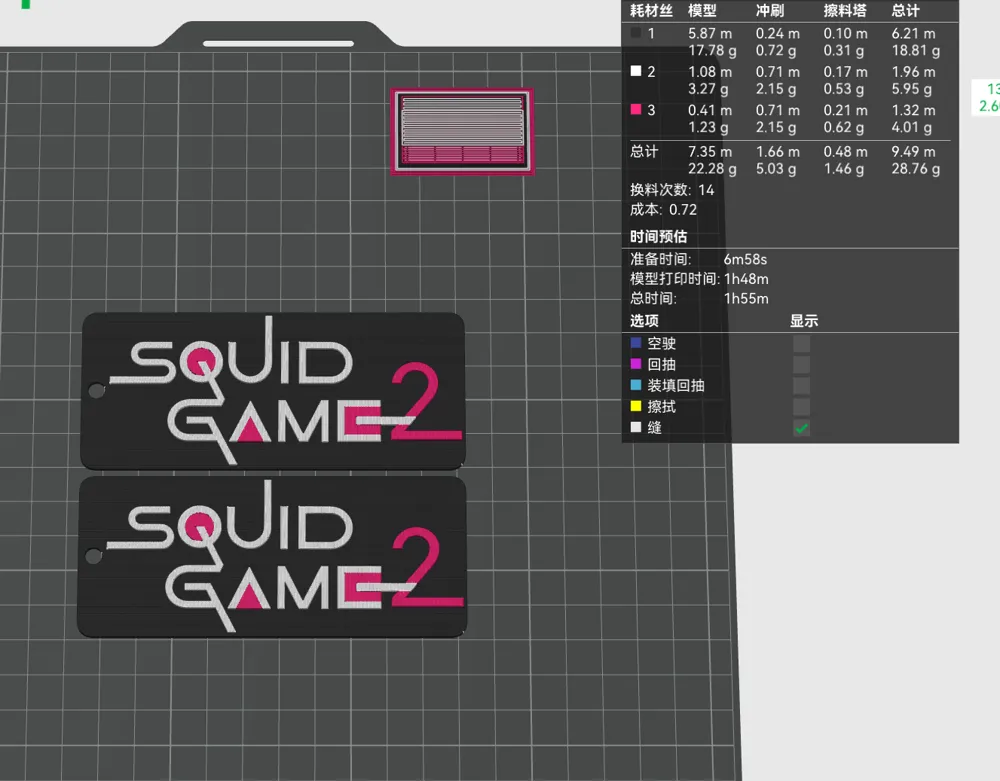
Task: Click the keyring hole on upper keychain
Action: (x=96, y=390)
